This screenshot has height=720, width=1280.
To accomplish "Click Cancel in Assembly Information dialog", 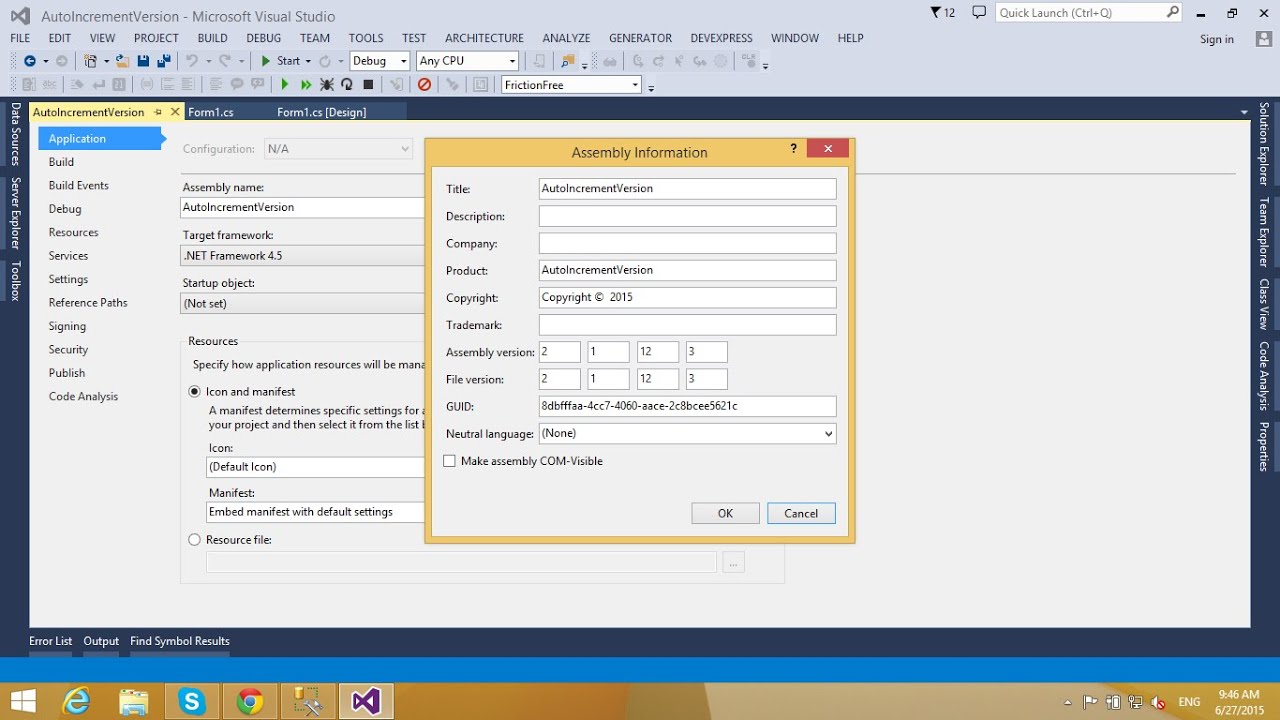I will click(x=801, y=513).
